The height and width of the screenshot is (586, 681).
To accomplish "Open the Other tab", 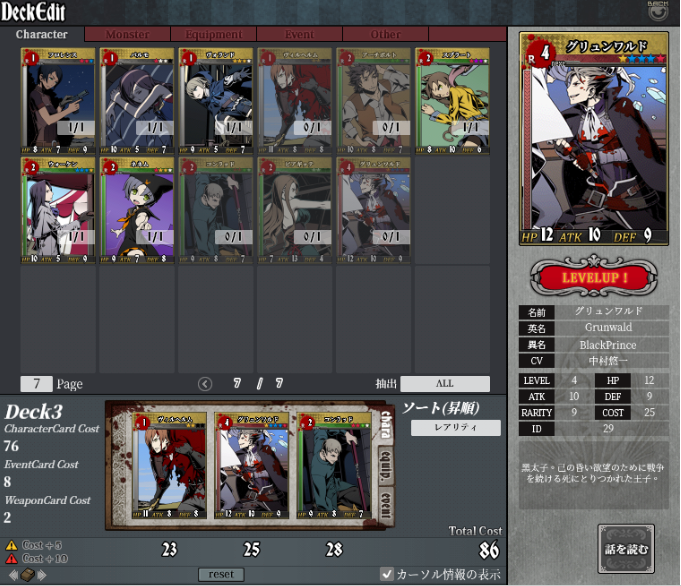I will (385, 34).
